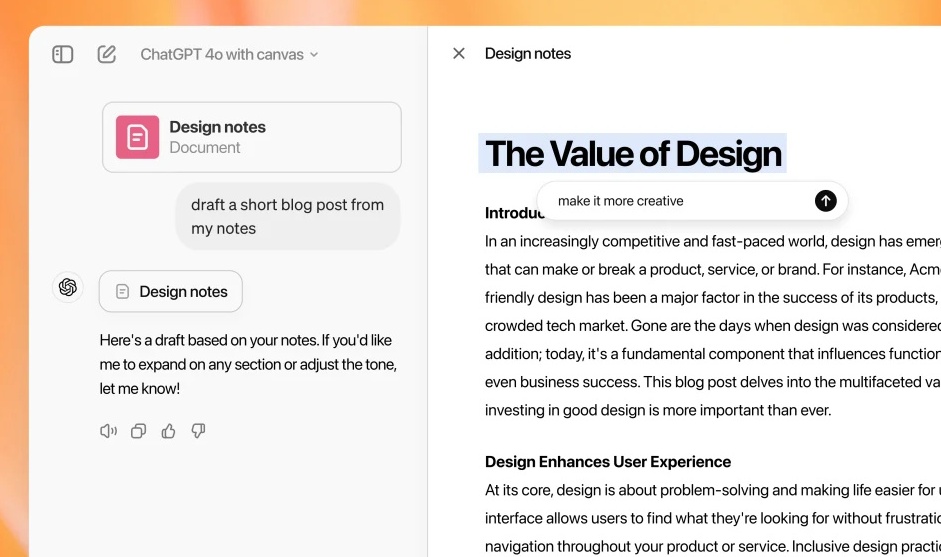Click the ChatGPT logo avatar
This screenshot has height=557, width=941.
pyautogui.click(x=68, y=288)
